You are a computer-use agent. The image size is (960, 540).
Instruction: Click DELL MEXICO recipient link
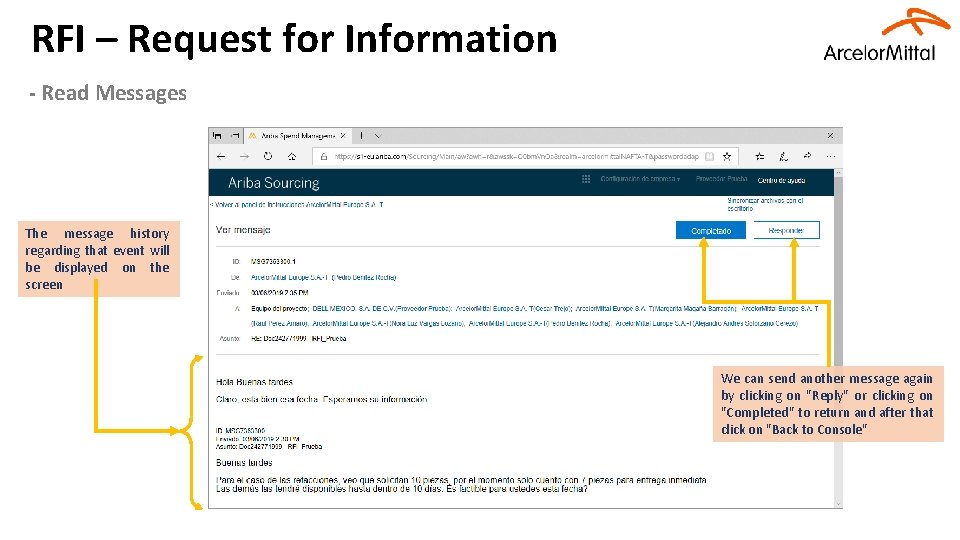point(382,309)
